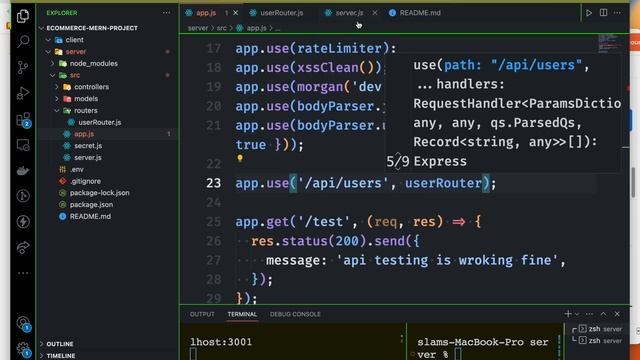Open the TERMINAL panel tab
This screenshot has height=360, width=640.
point(242,314)
